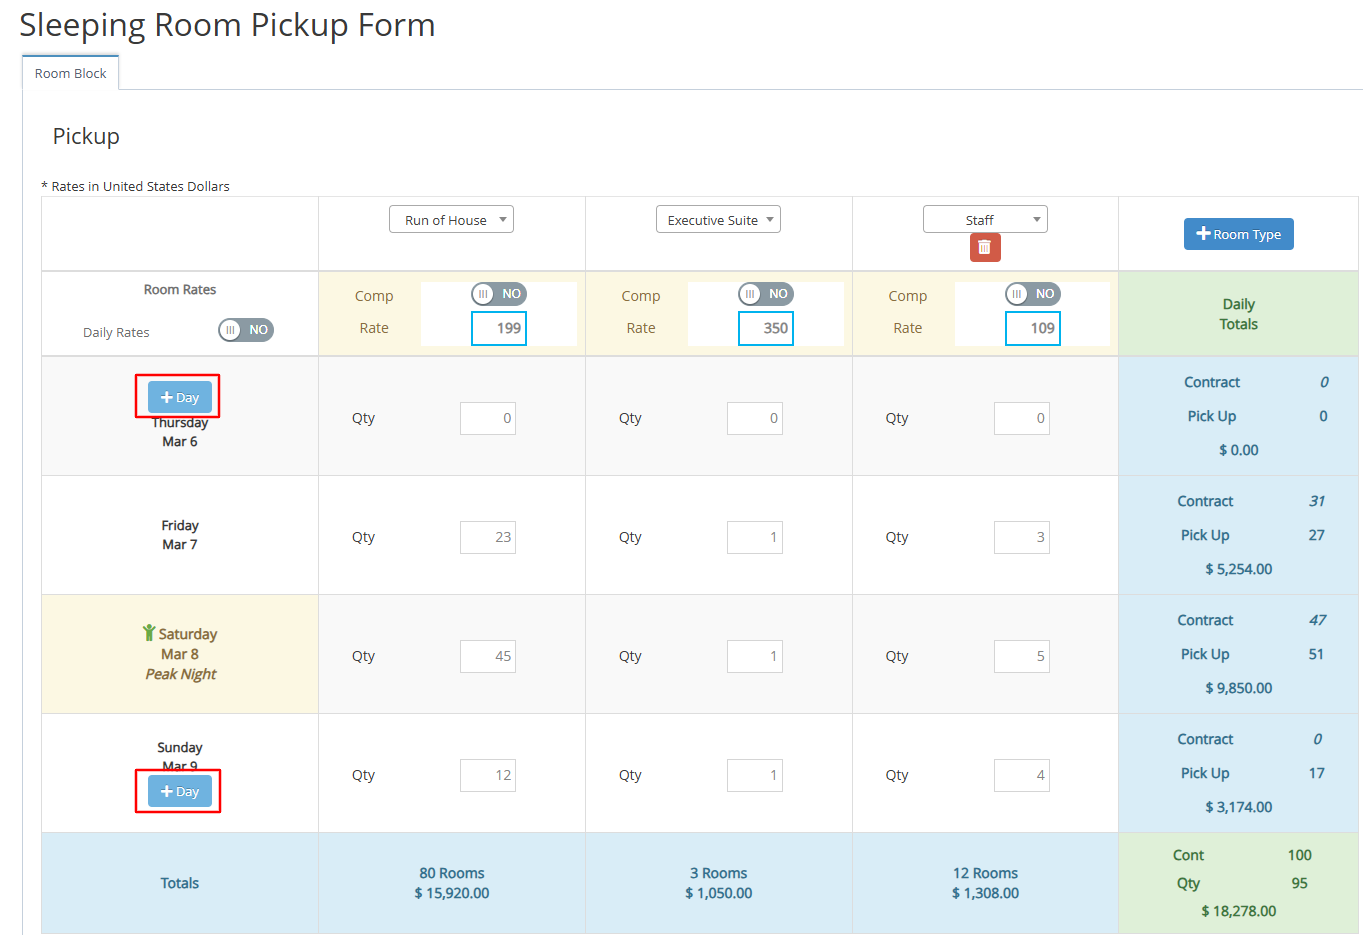Image resolution: width=1363 pixels, height=935 pixels.
Task: Select the Executive Suite rate field
Action: [766, 328]
